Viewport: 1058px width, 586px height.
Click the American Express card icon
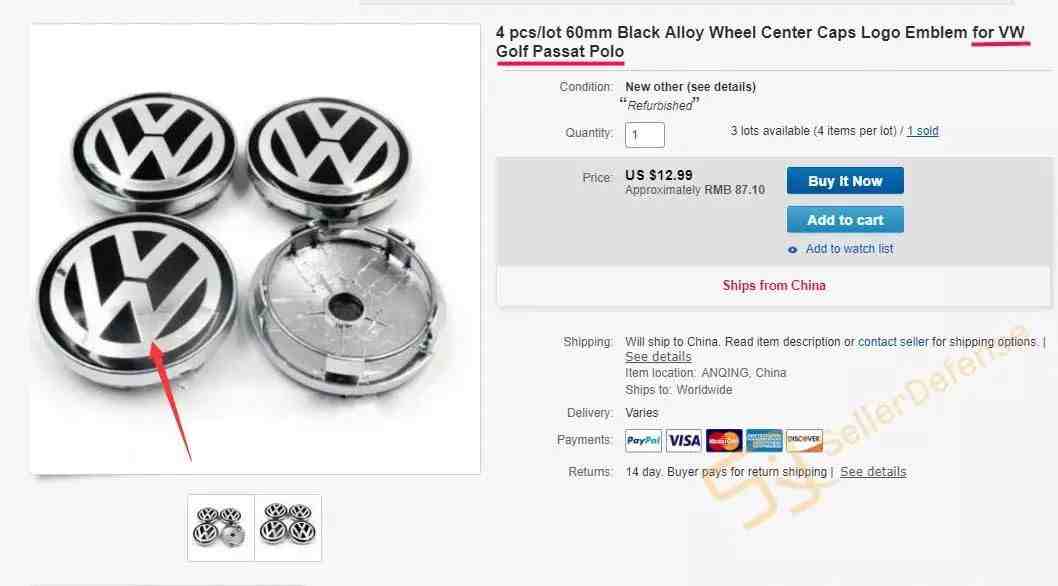[764, 441]
